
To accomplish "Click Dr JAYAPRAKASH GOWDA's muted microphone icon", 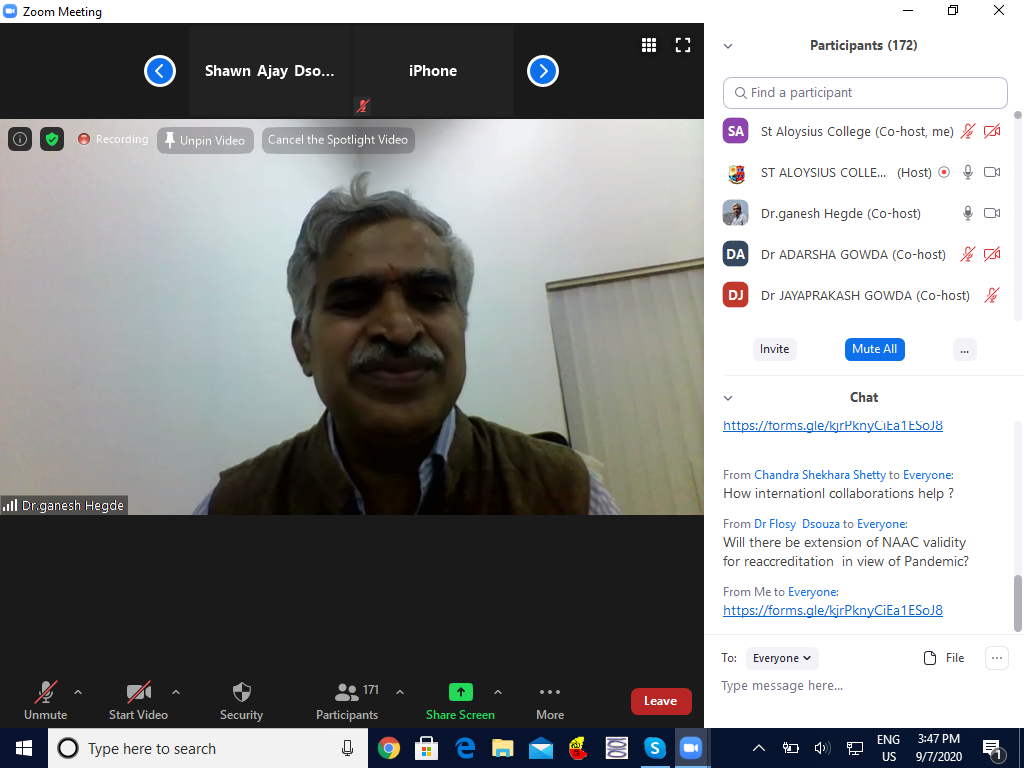I will pos(992,295).
